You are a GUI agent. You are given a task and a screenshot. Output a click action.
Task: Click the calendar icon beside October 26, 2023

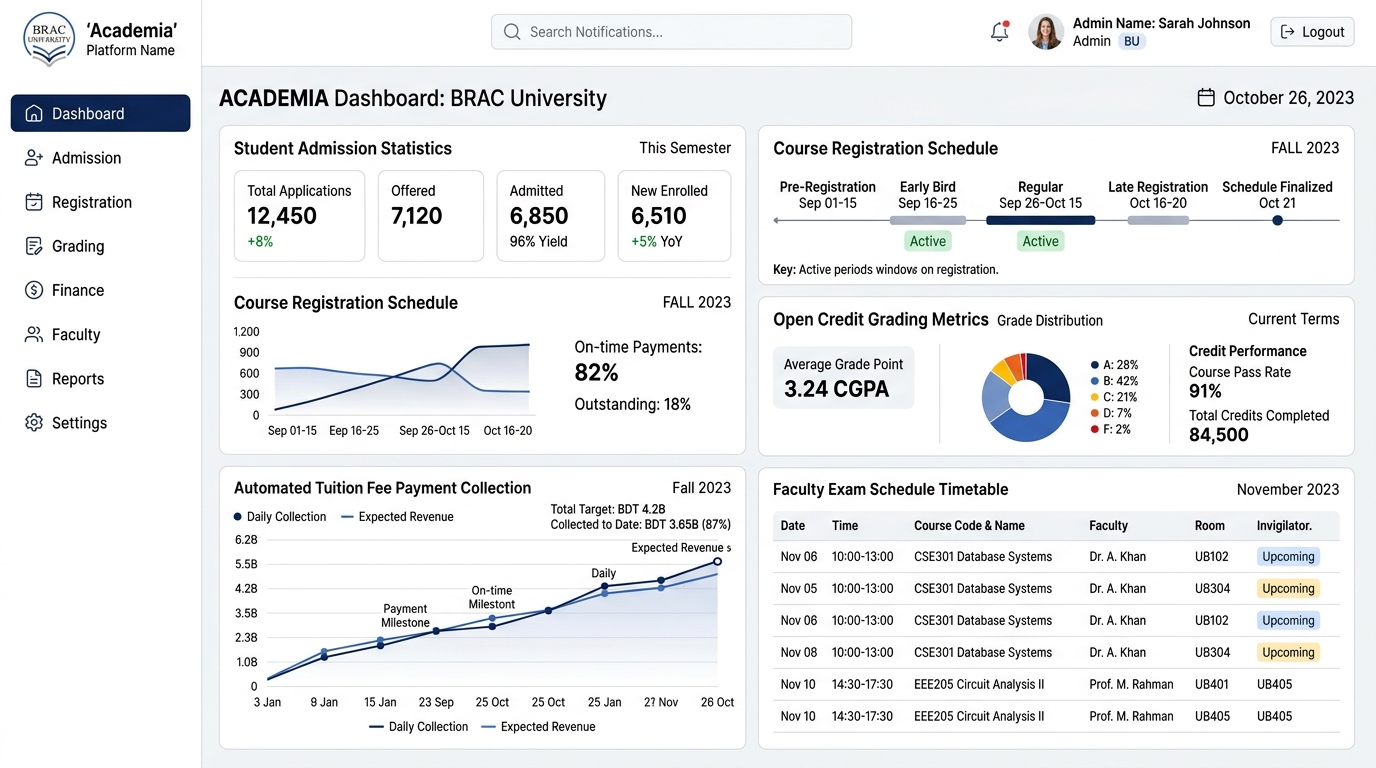point(1206,98)
